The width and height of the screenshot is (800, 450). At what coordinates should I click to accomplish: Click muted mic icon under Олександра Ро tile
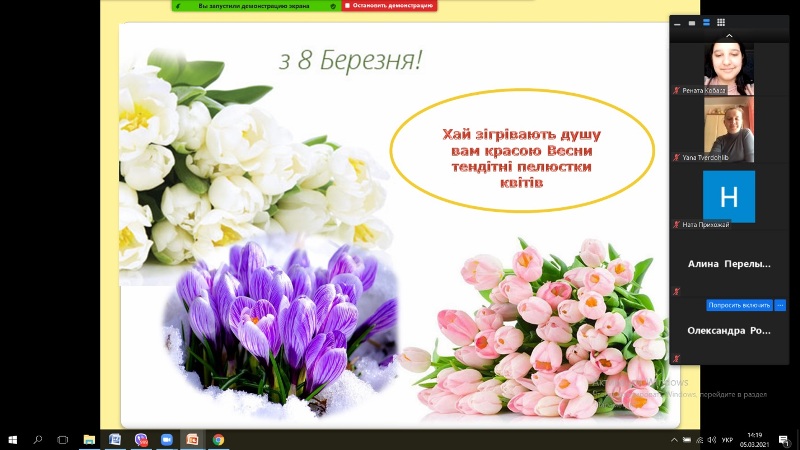tap(677, 358)
